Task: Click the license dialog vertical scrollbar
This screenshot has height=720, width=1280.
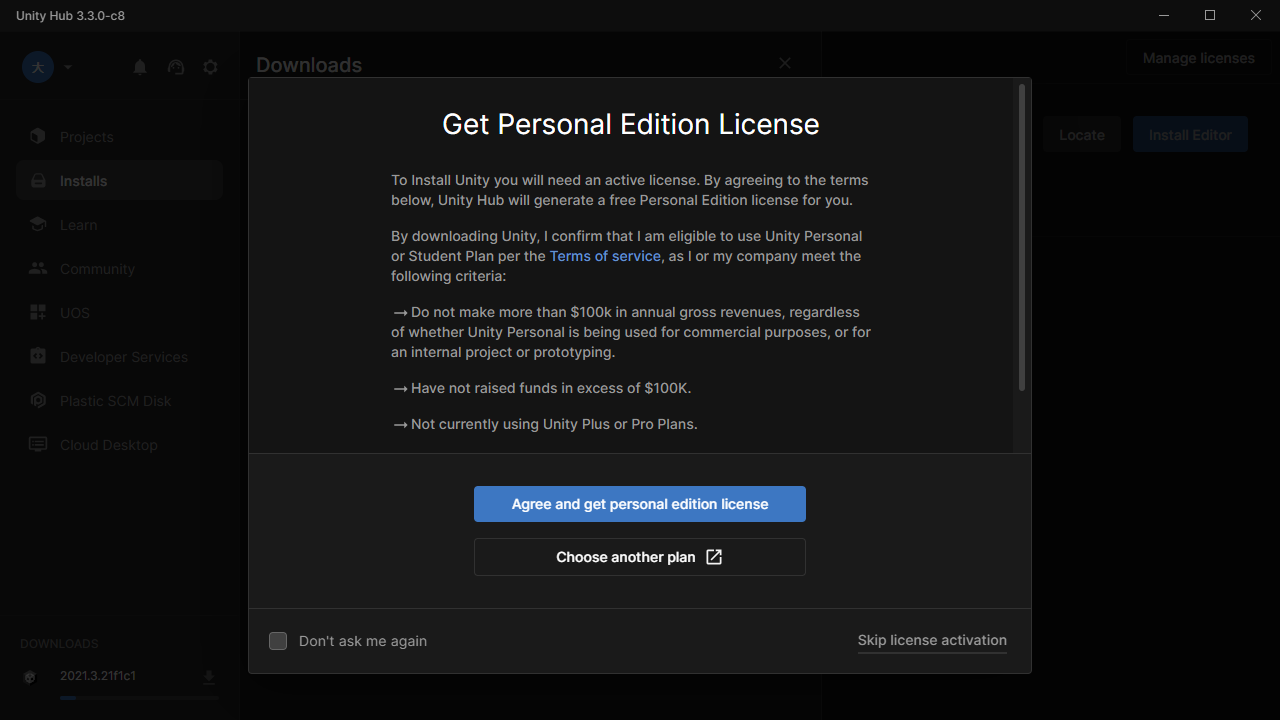Action: point(1021,238)
